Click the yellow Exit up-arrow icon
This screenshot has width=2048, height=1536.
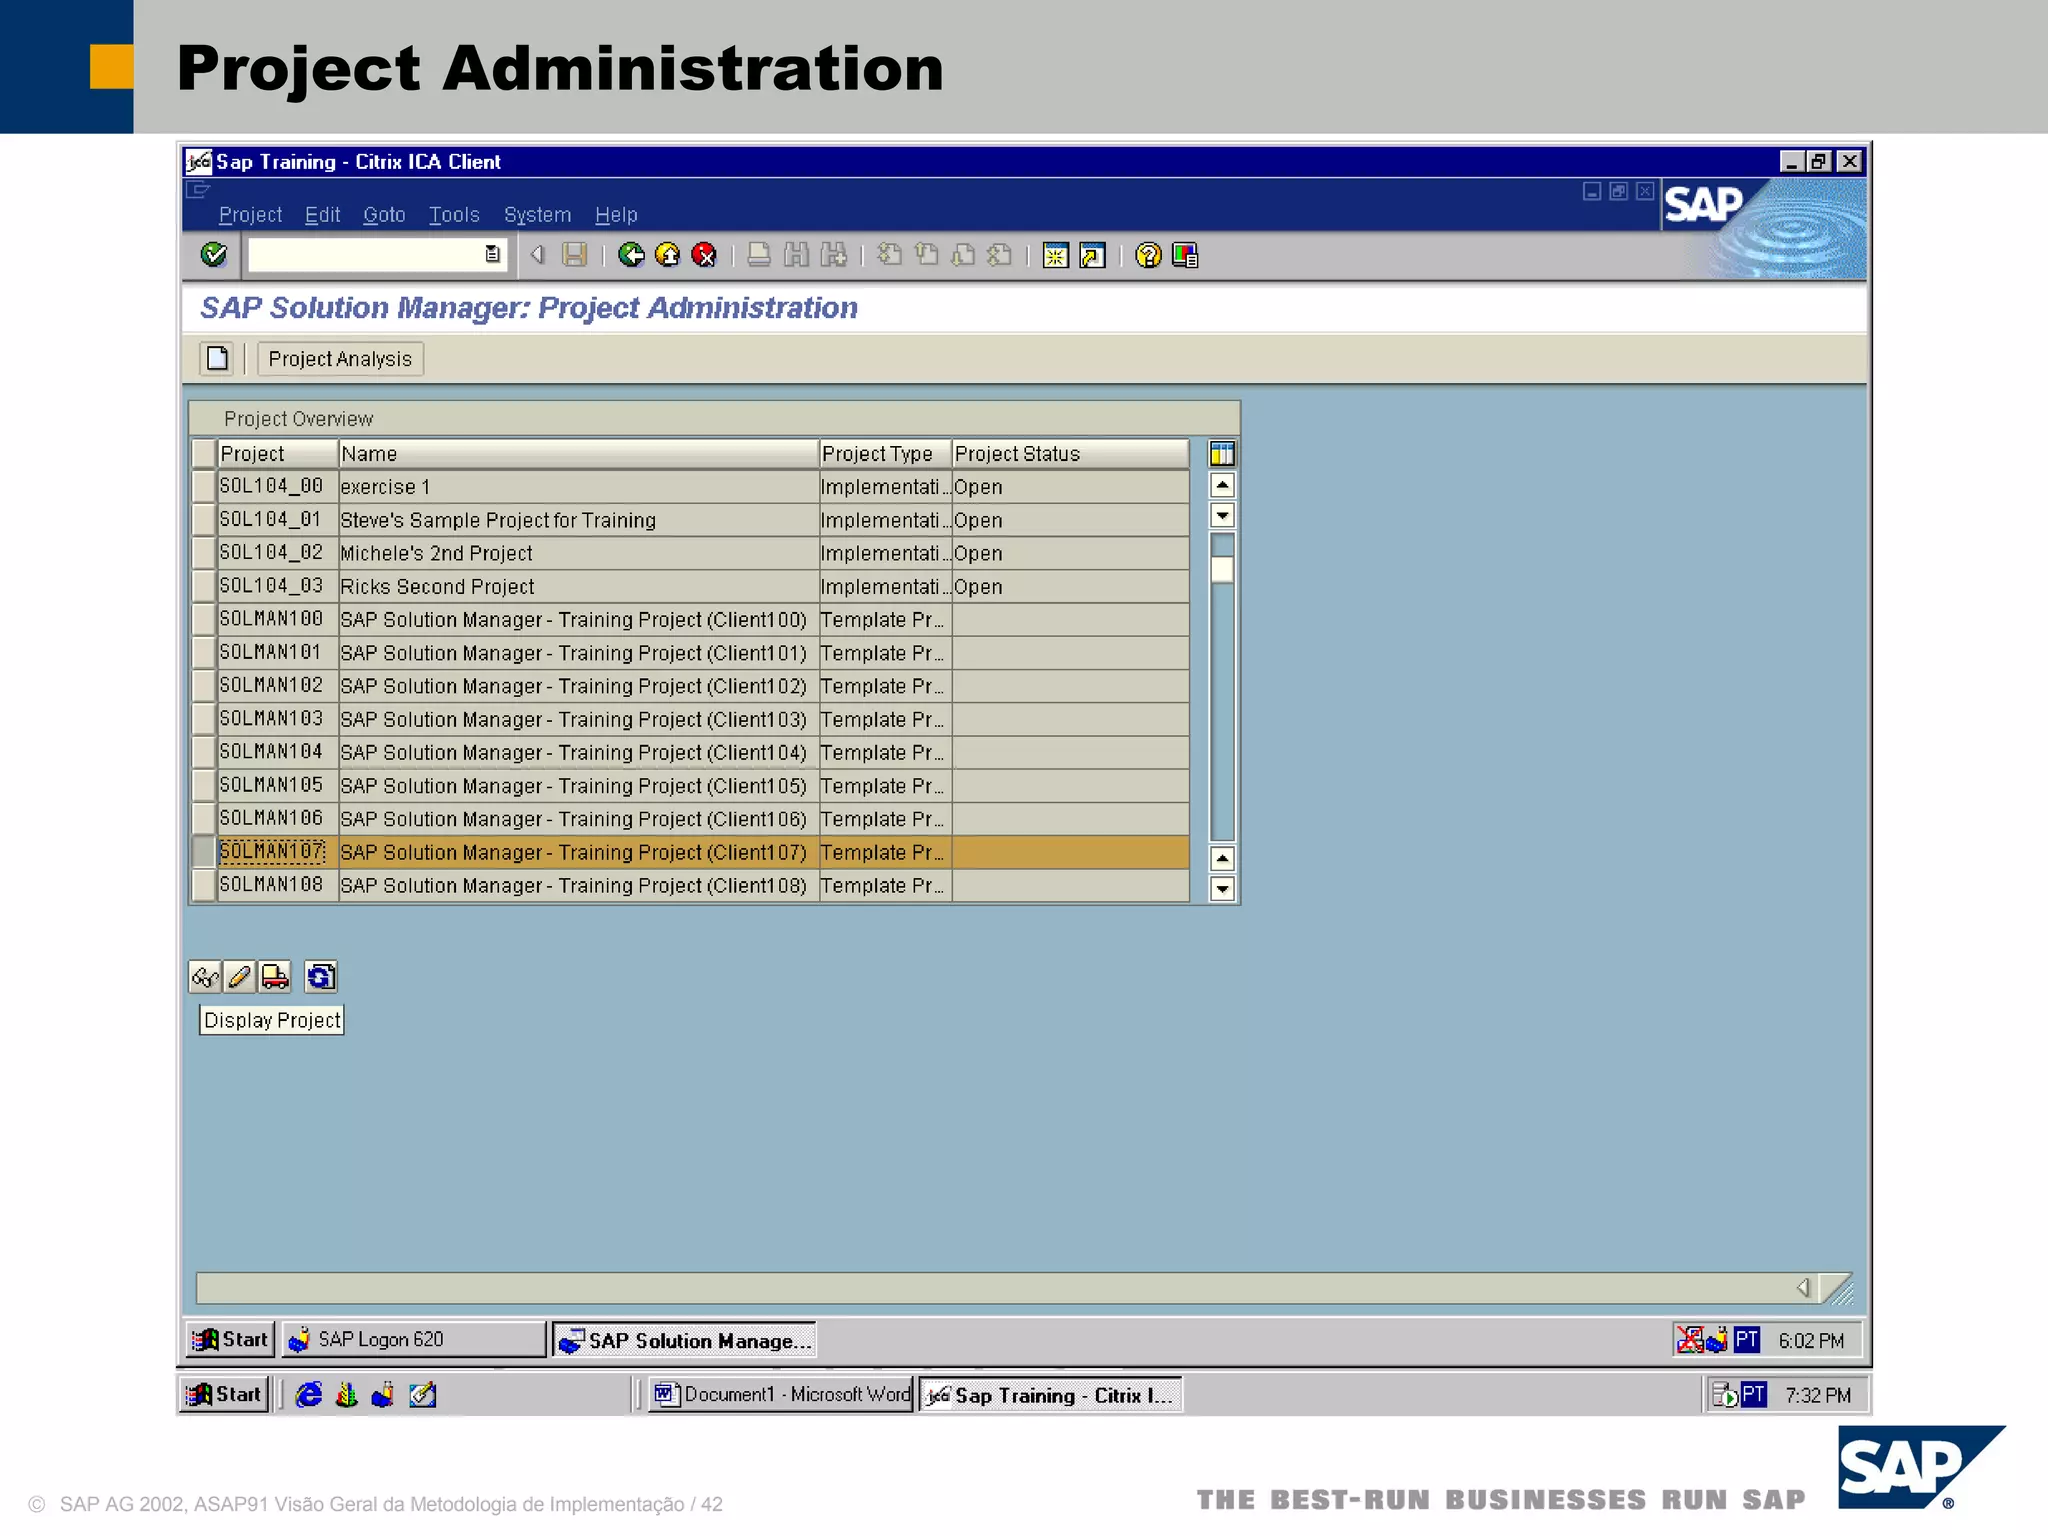coord(667,255)
